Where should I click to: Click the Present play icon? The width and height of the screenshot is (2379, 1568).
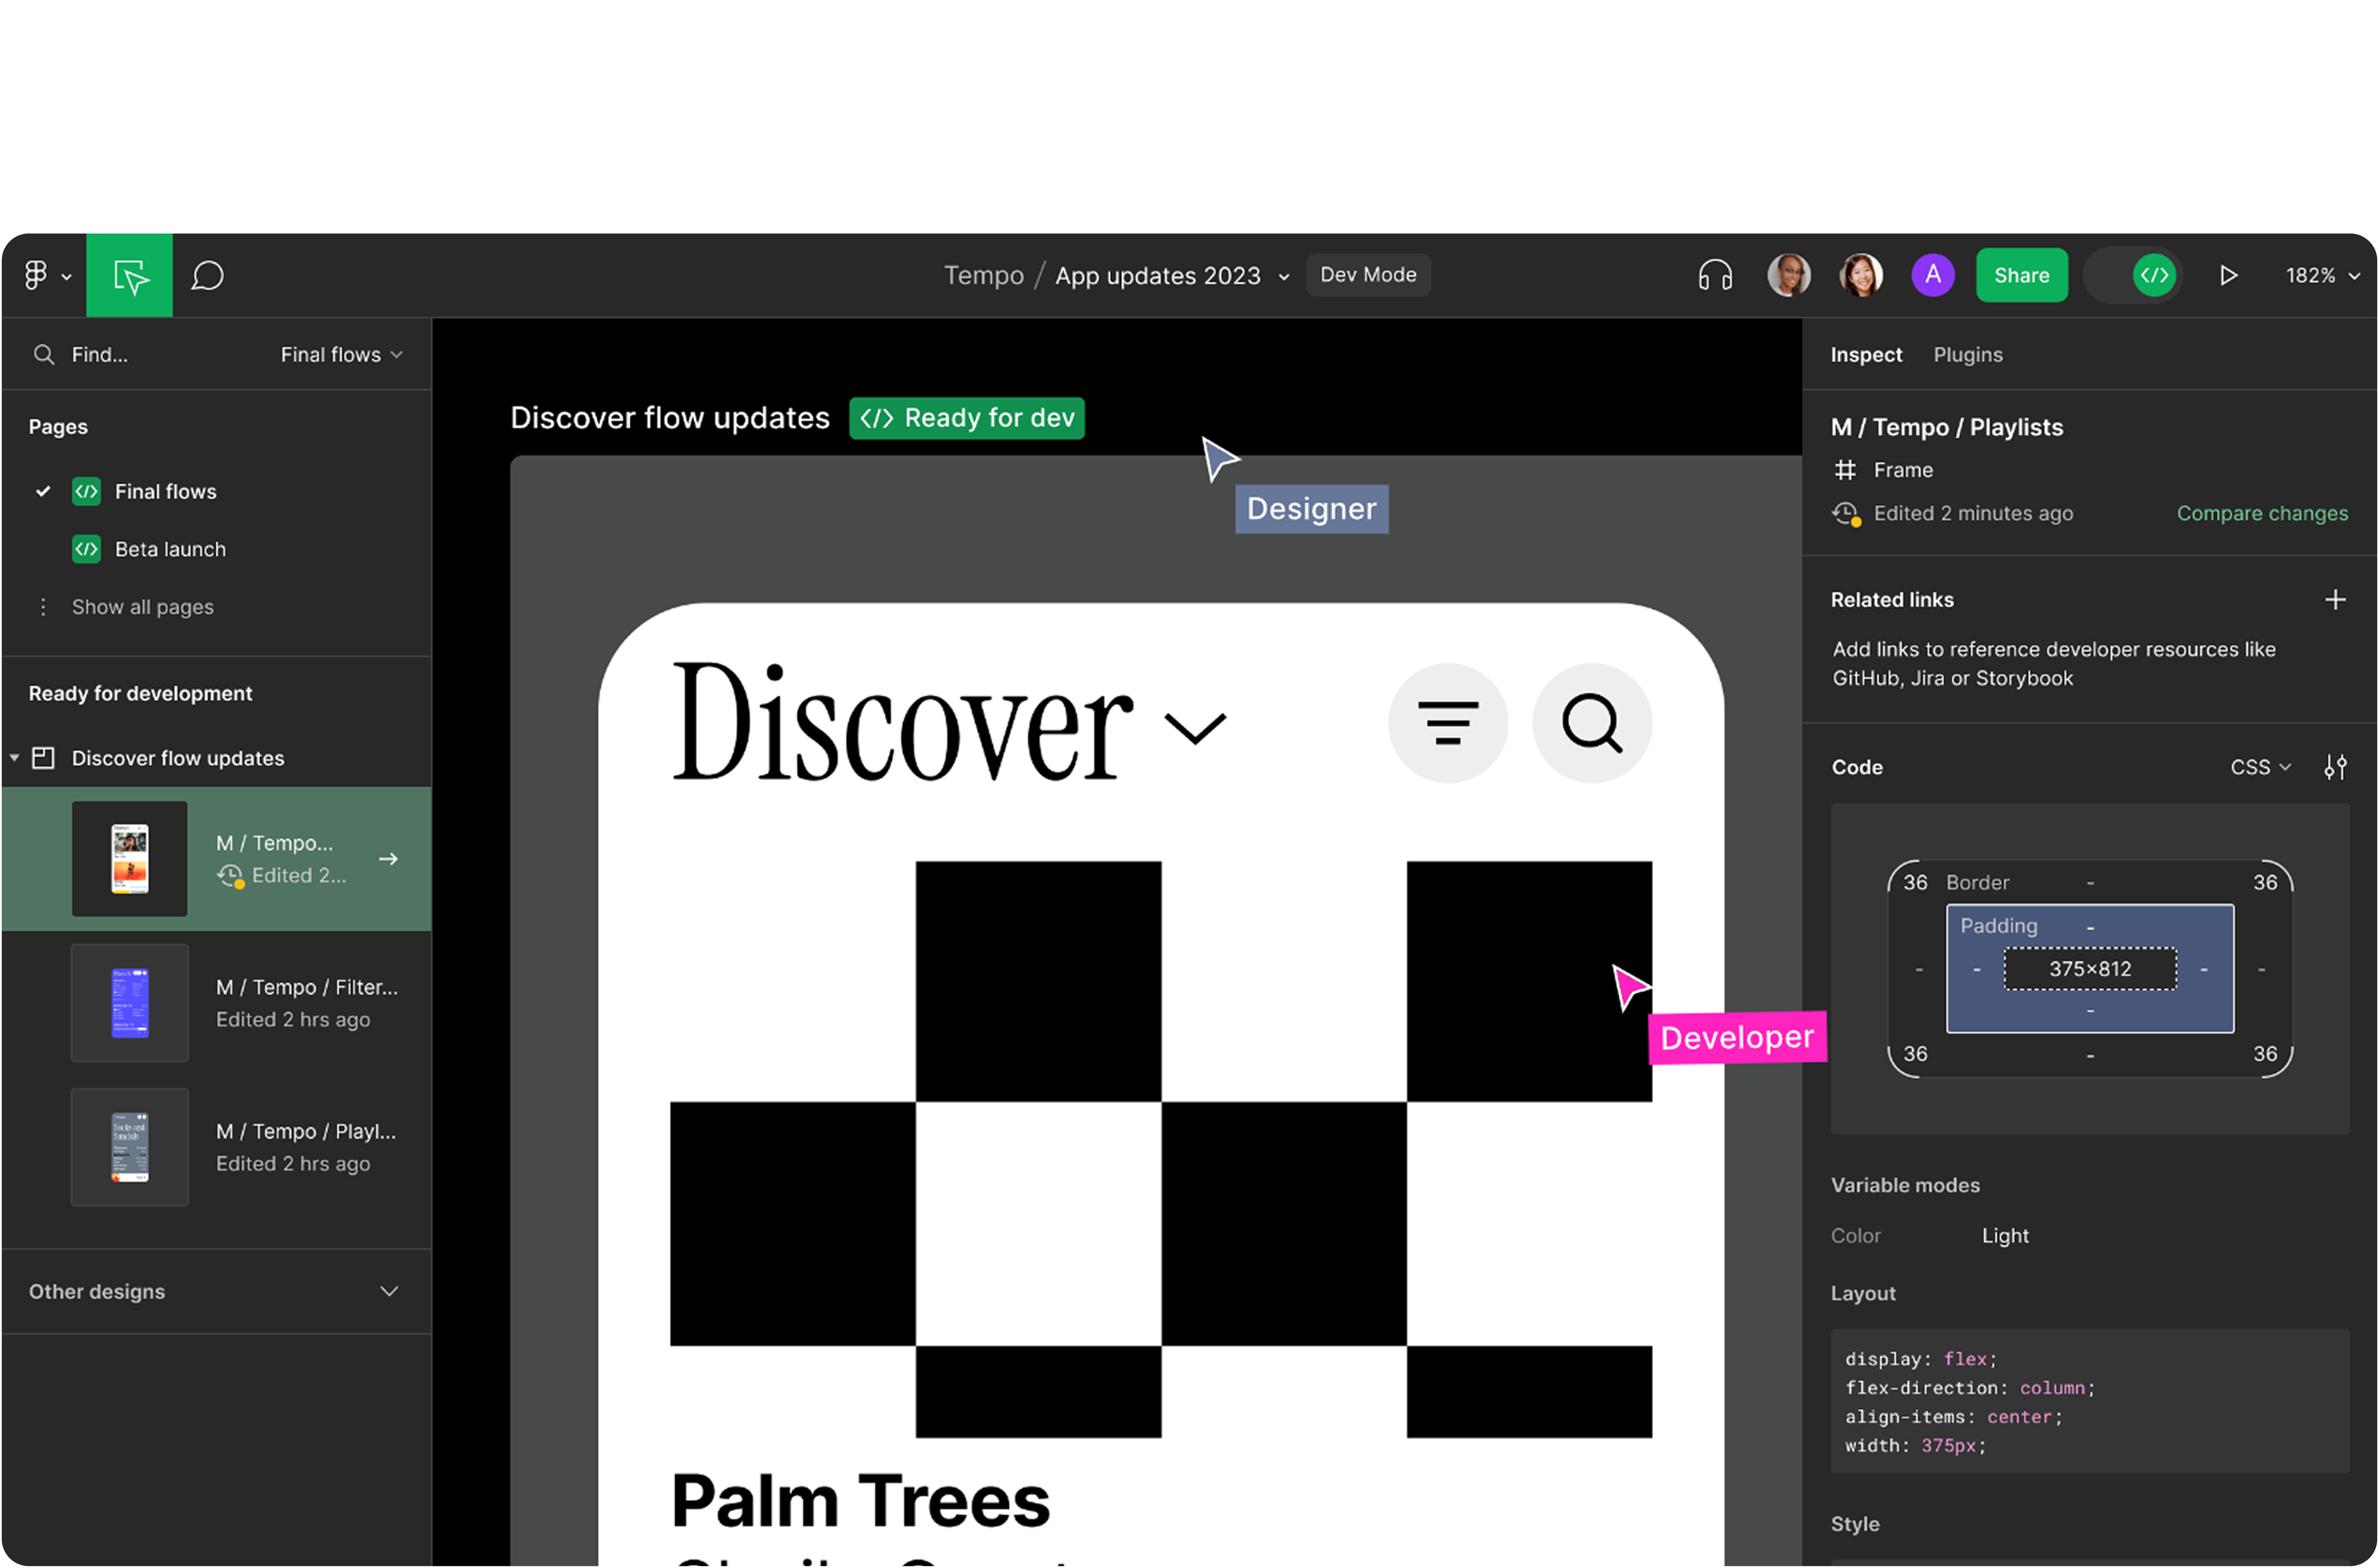coord(2228,275)
